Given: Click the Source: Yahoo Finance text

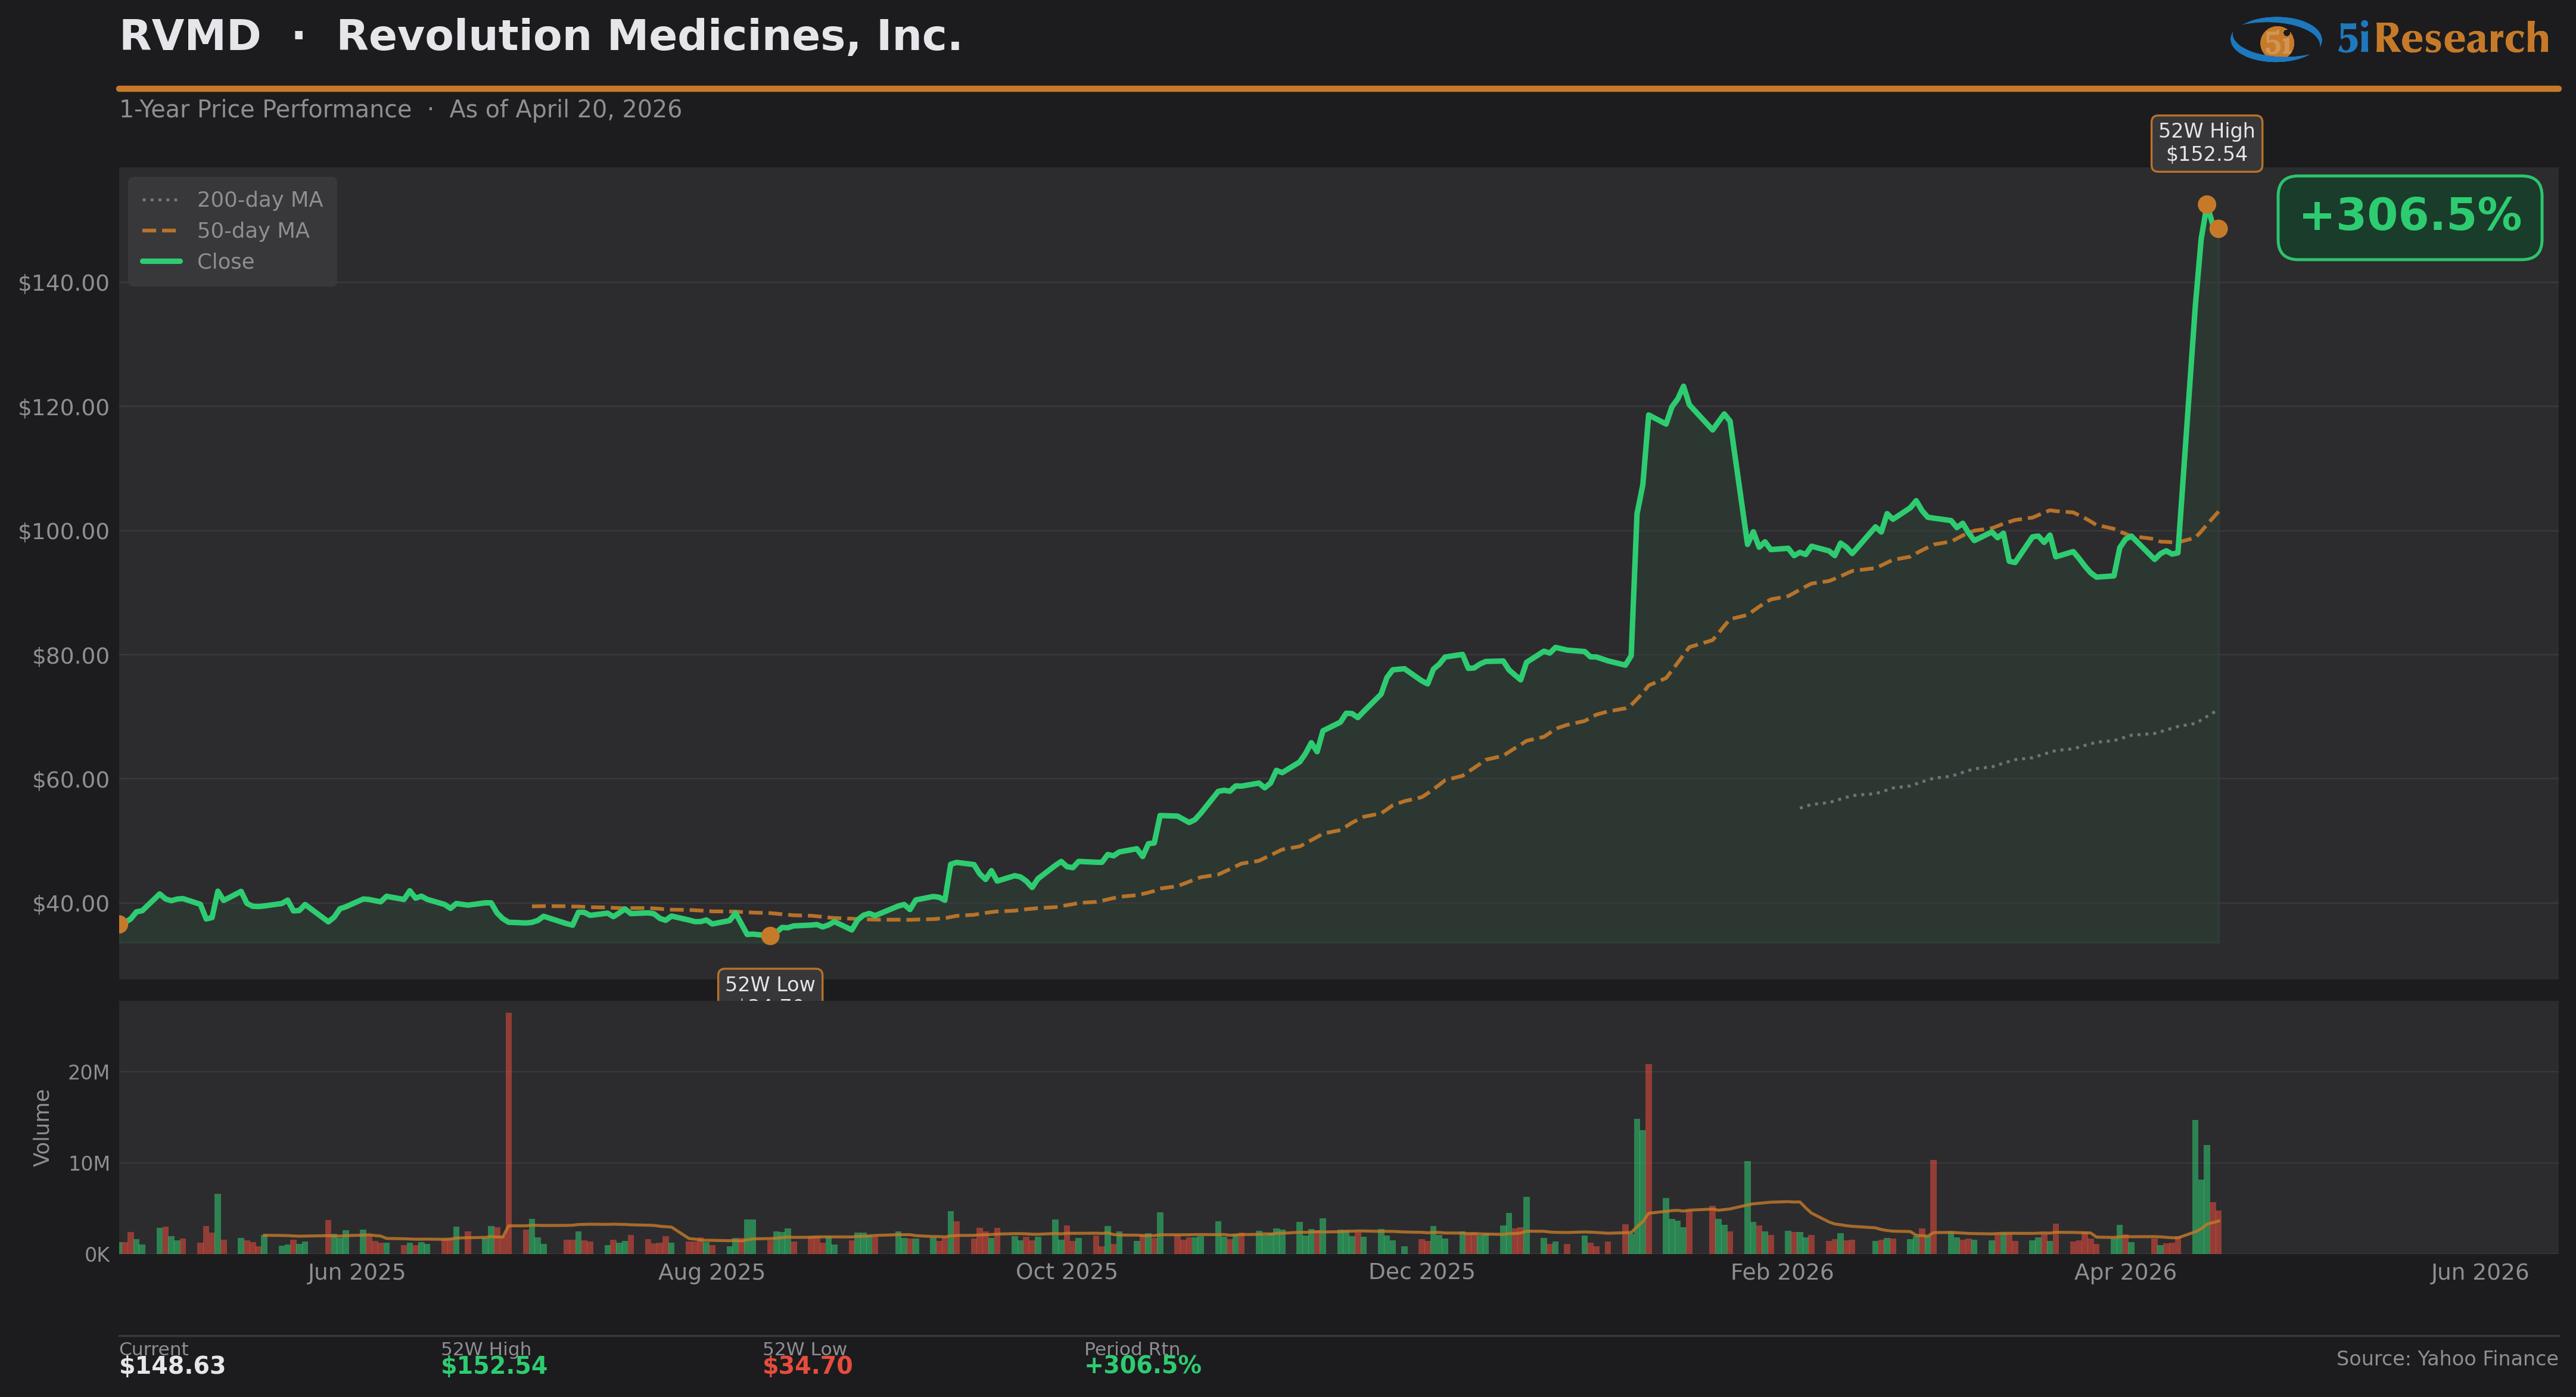Looking at the screenshot, I should pyautogui.click(x=2446, y=1359).
